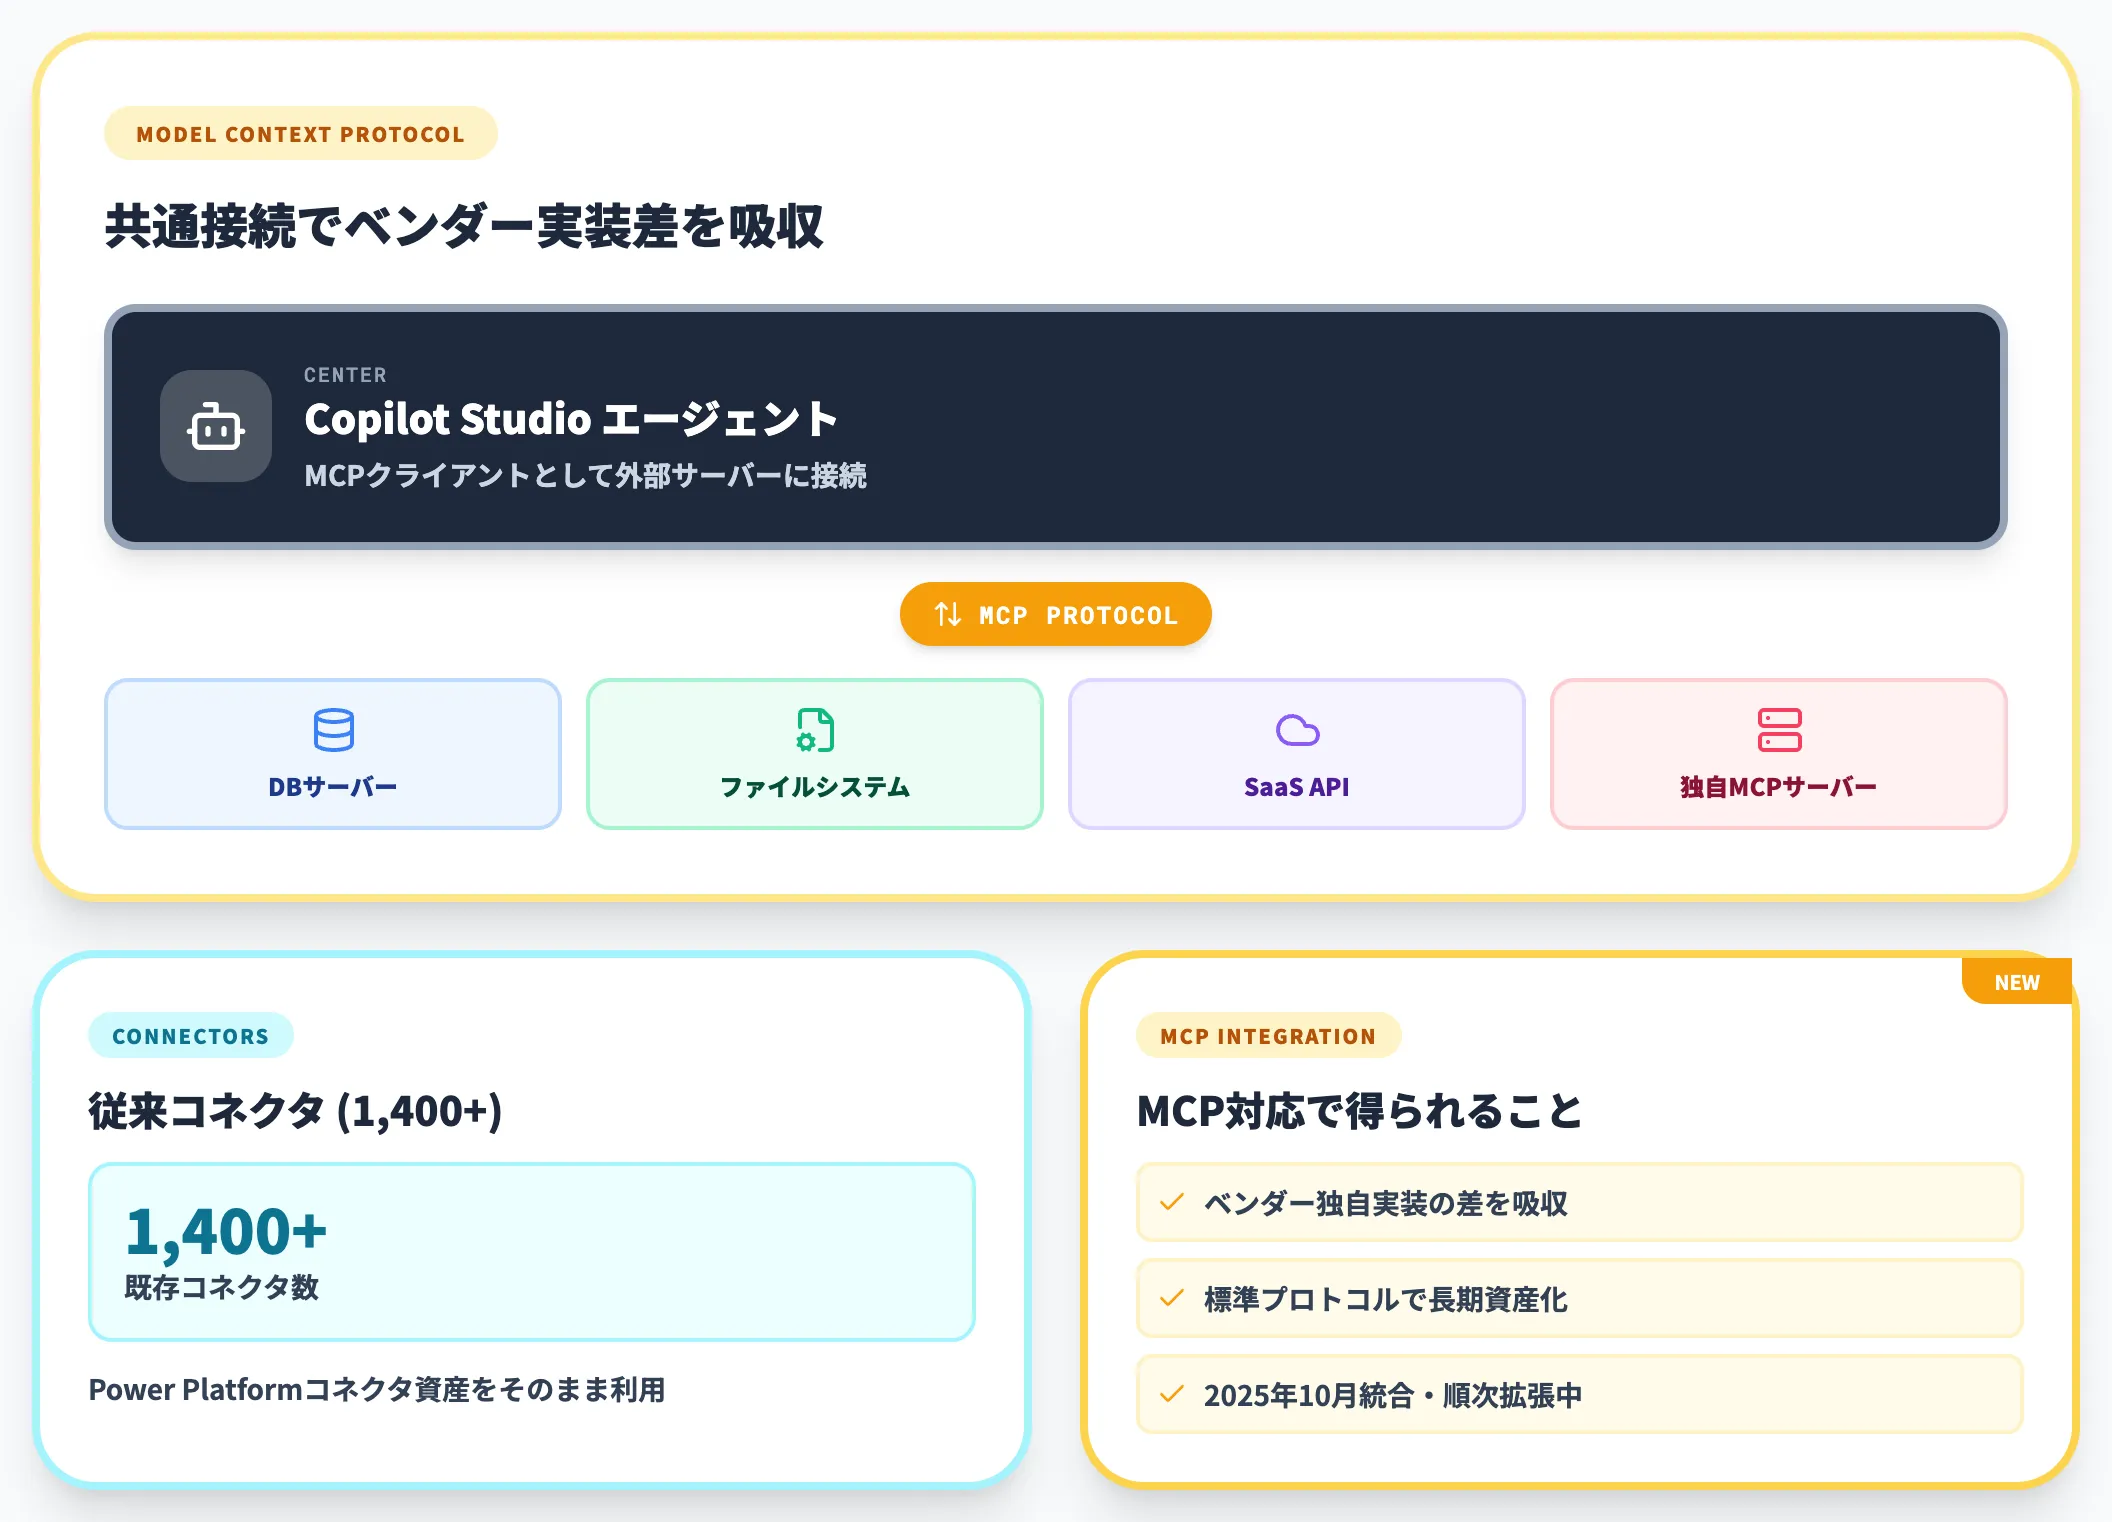Click the Copilot Studio エージェント title
2112x1522 pixels.
571,419
